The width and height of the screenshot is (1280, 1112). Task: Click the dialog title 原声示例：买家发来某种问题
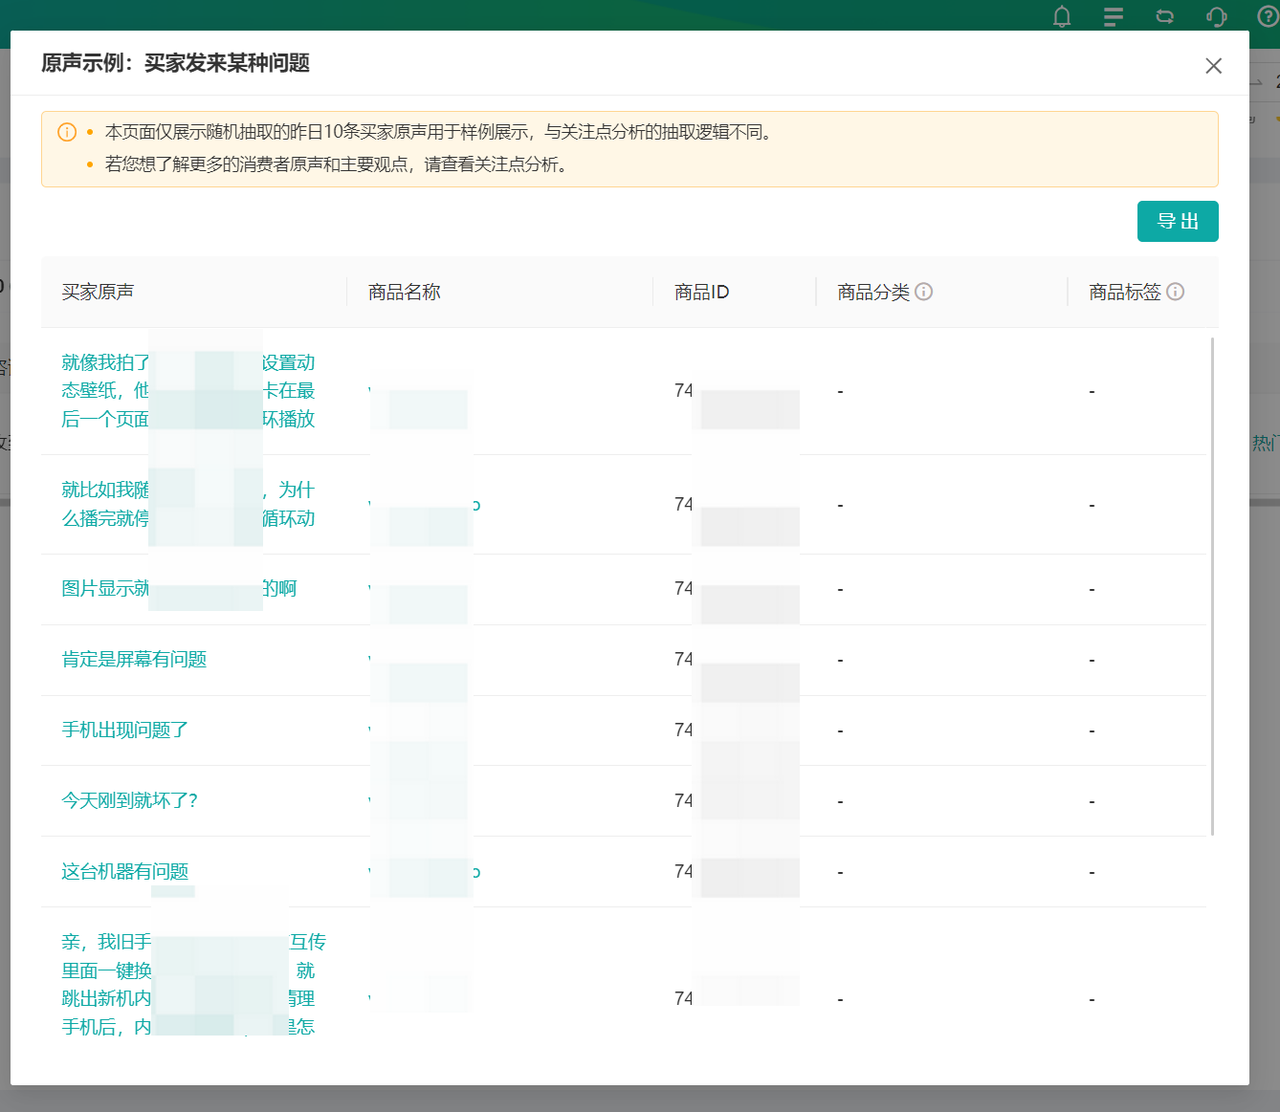coord(175,63)
